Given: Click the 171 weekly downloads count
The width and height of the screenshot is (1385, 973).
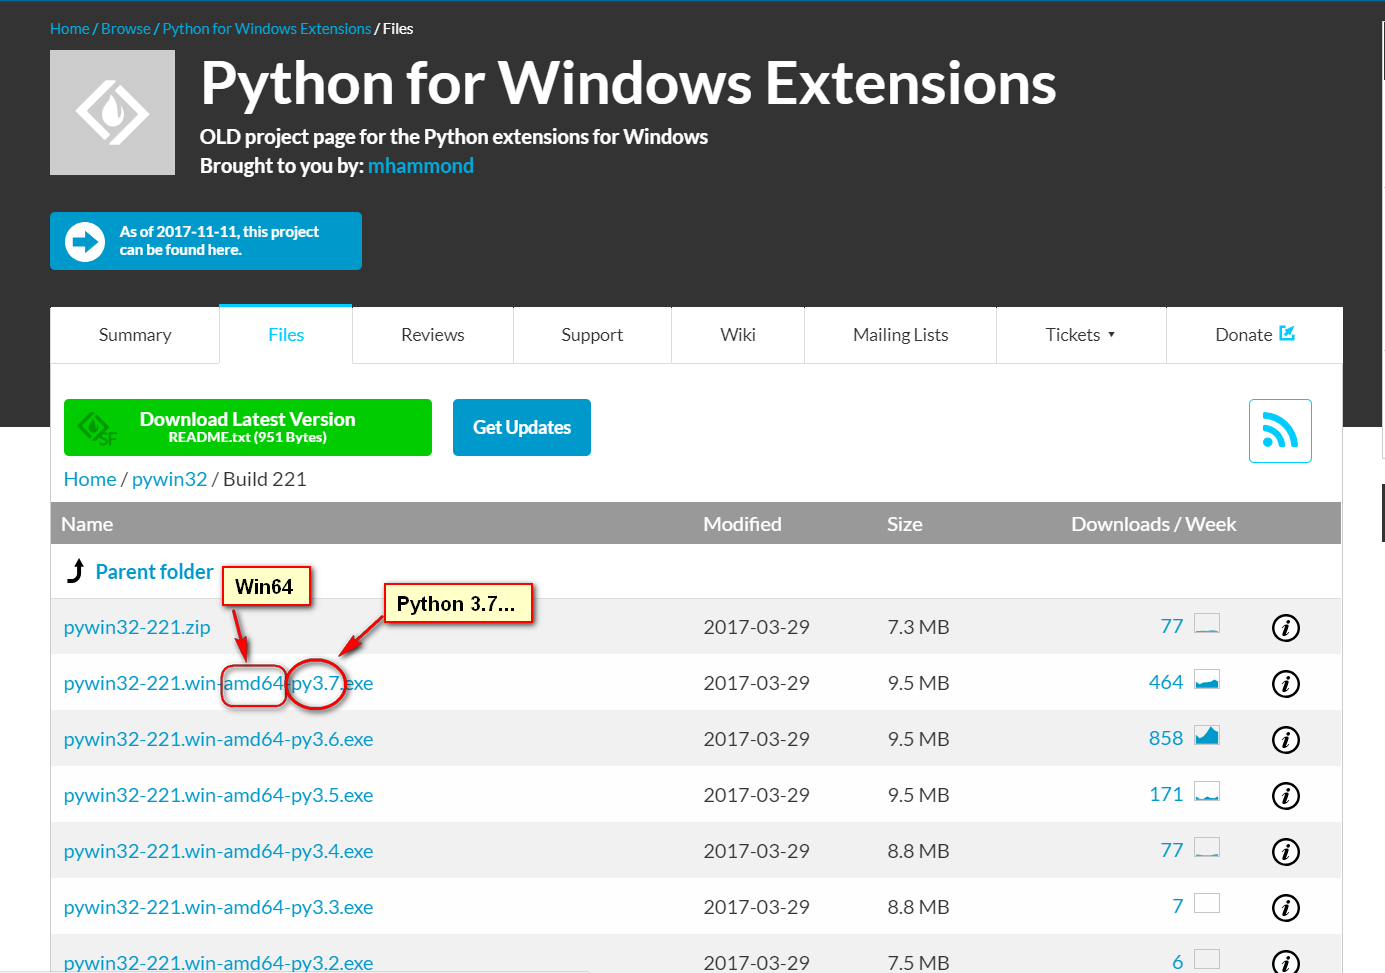Looking at the screenshot, I should 1166,794.
